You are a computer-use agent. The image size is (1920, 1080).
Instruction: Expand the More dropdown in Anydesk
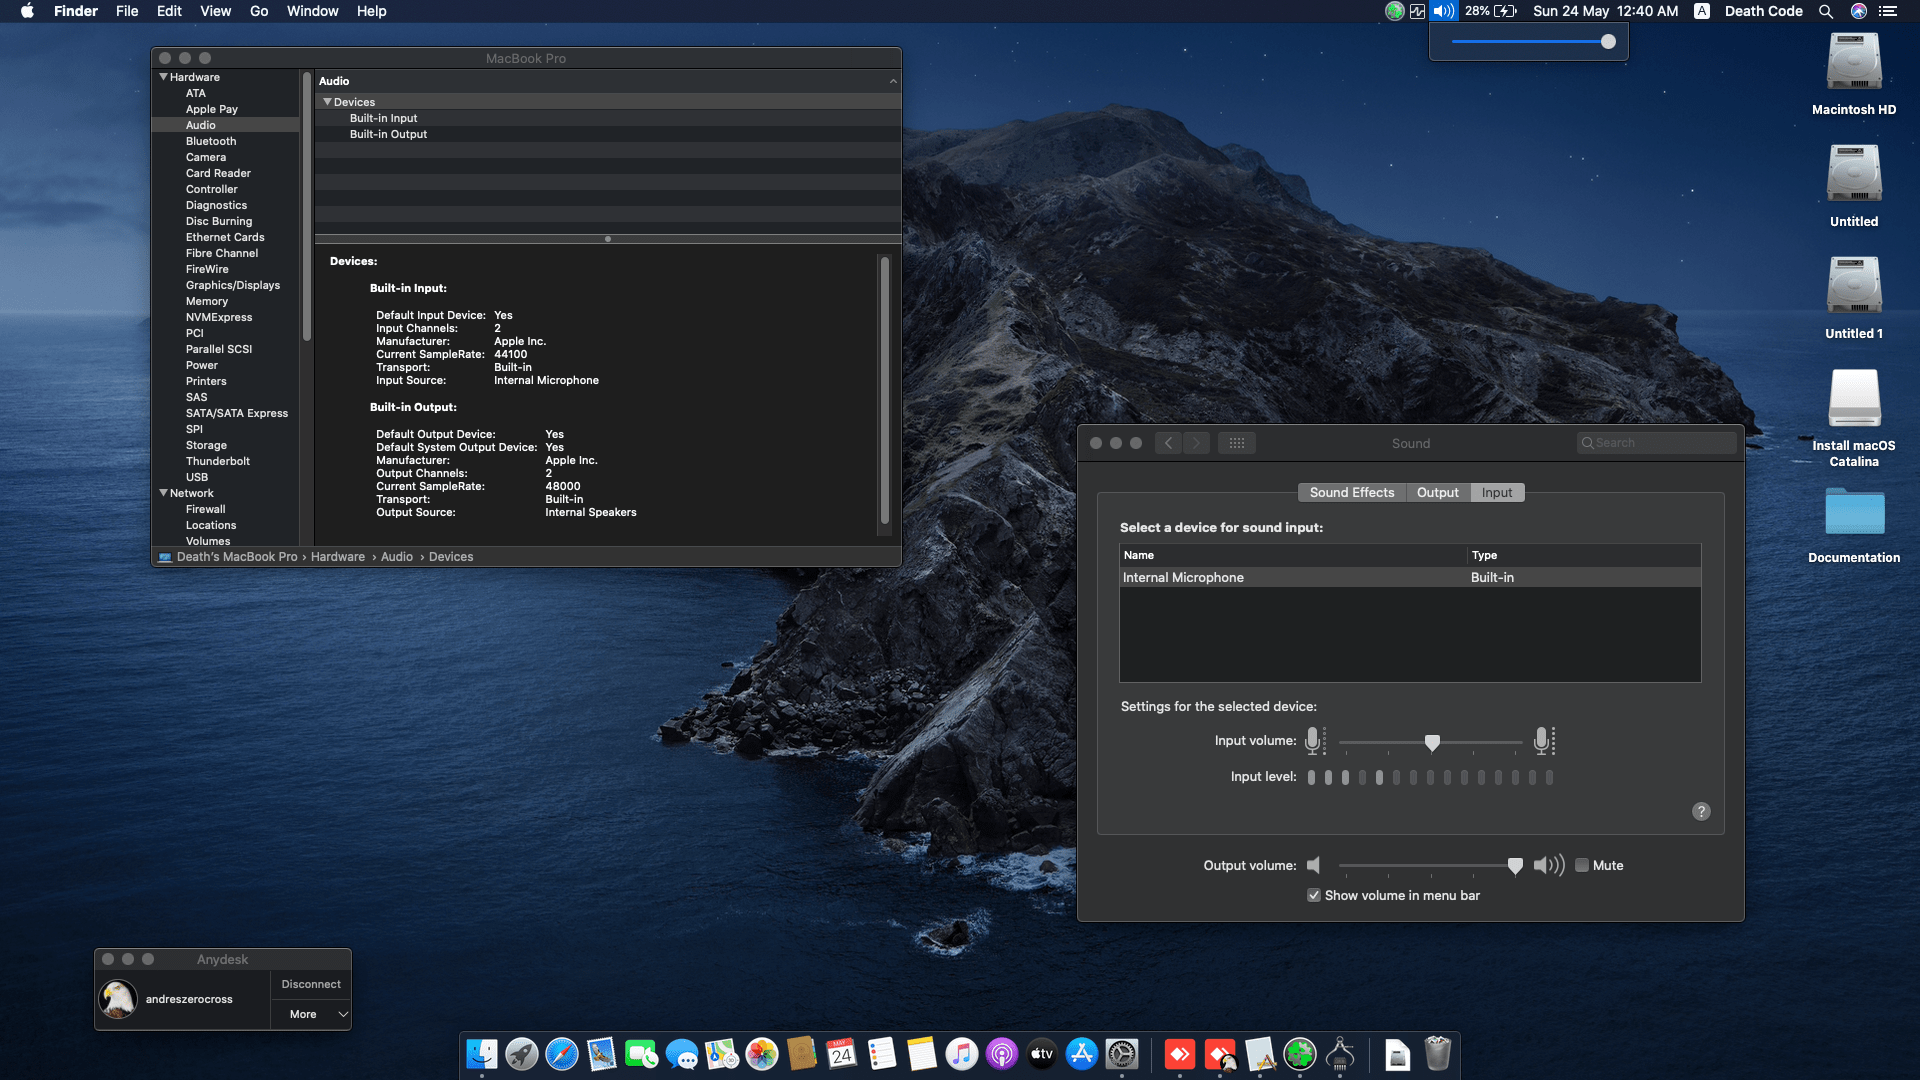pos(311,1014)
